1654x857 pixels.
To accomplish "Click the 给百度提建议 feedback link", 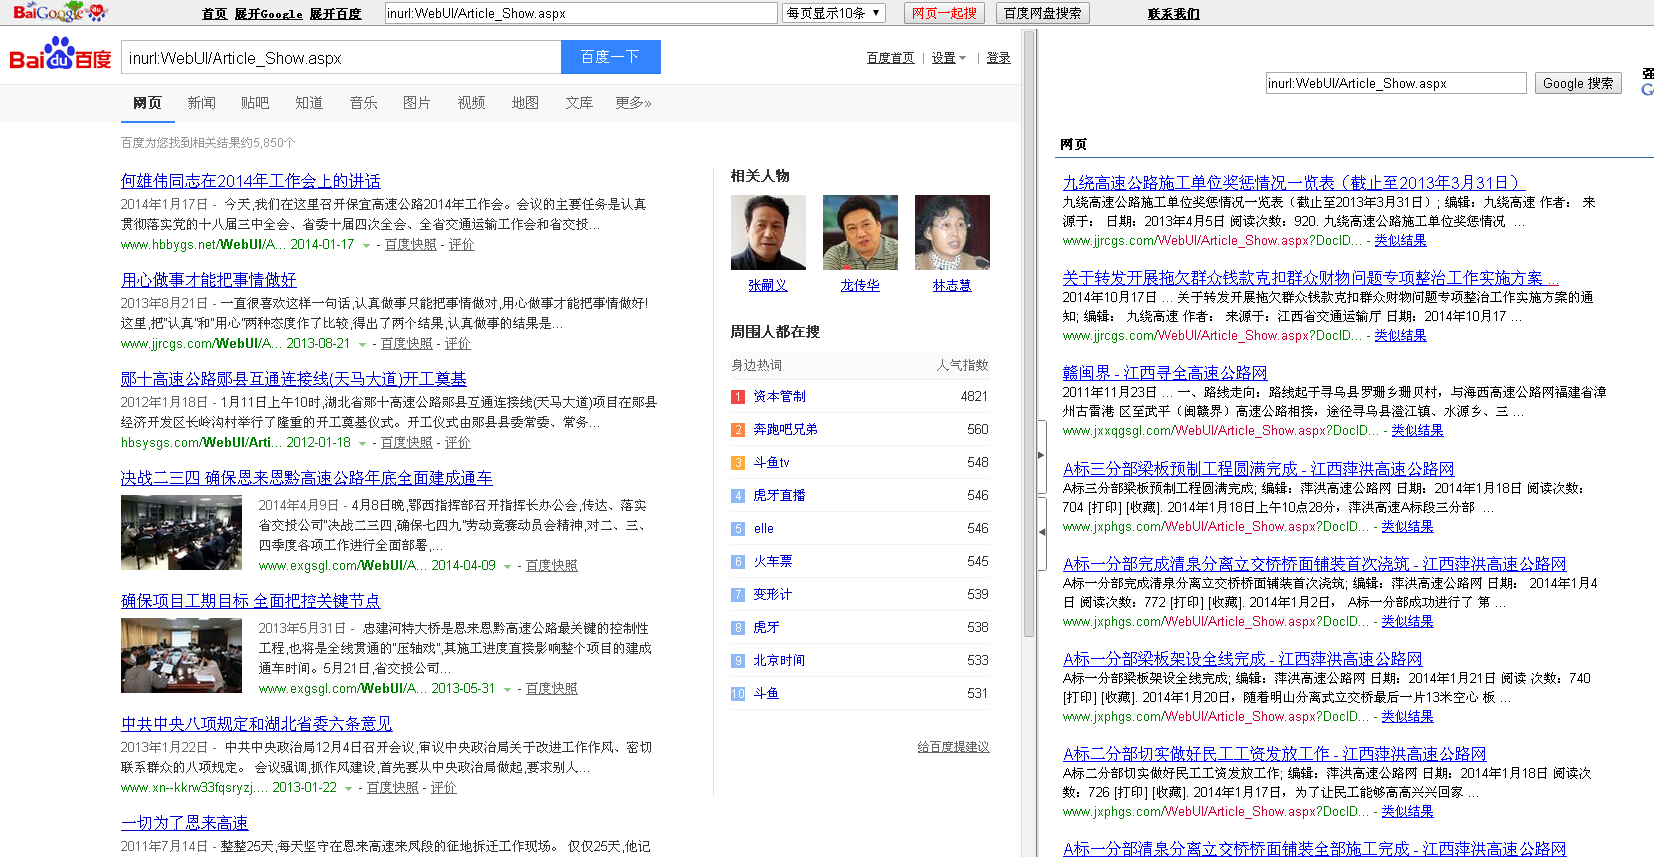I will coord(954,747).
